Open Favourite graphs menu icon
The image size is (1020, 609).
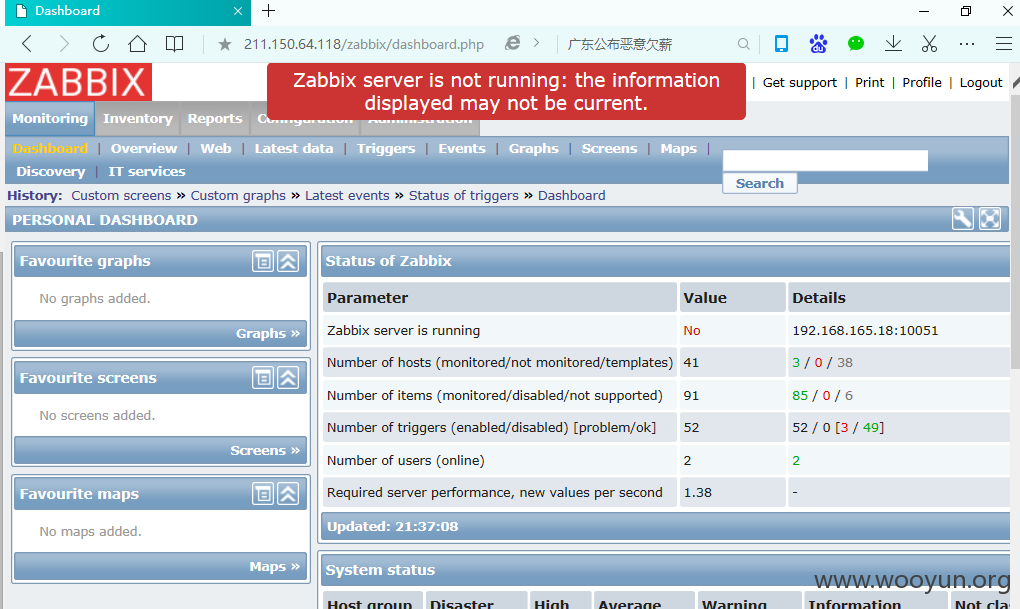(x=263, y=261)
